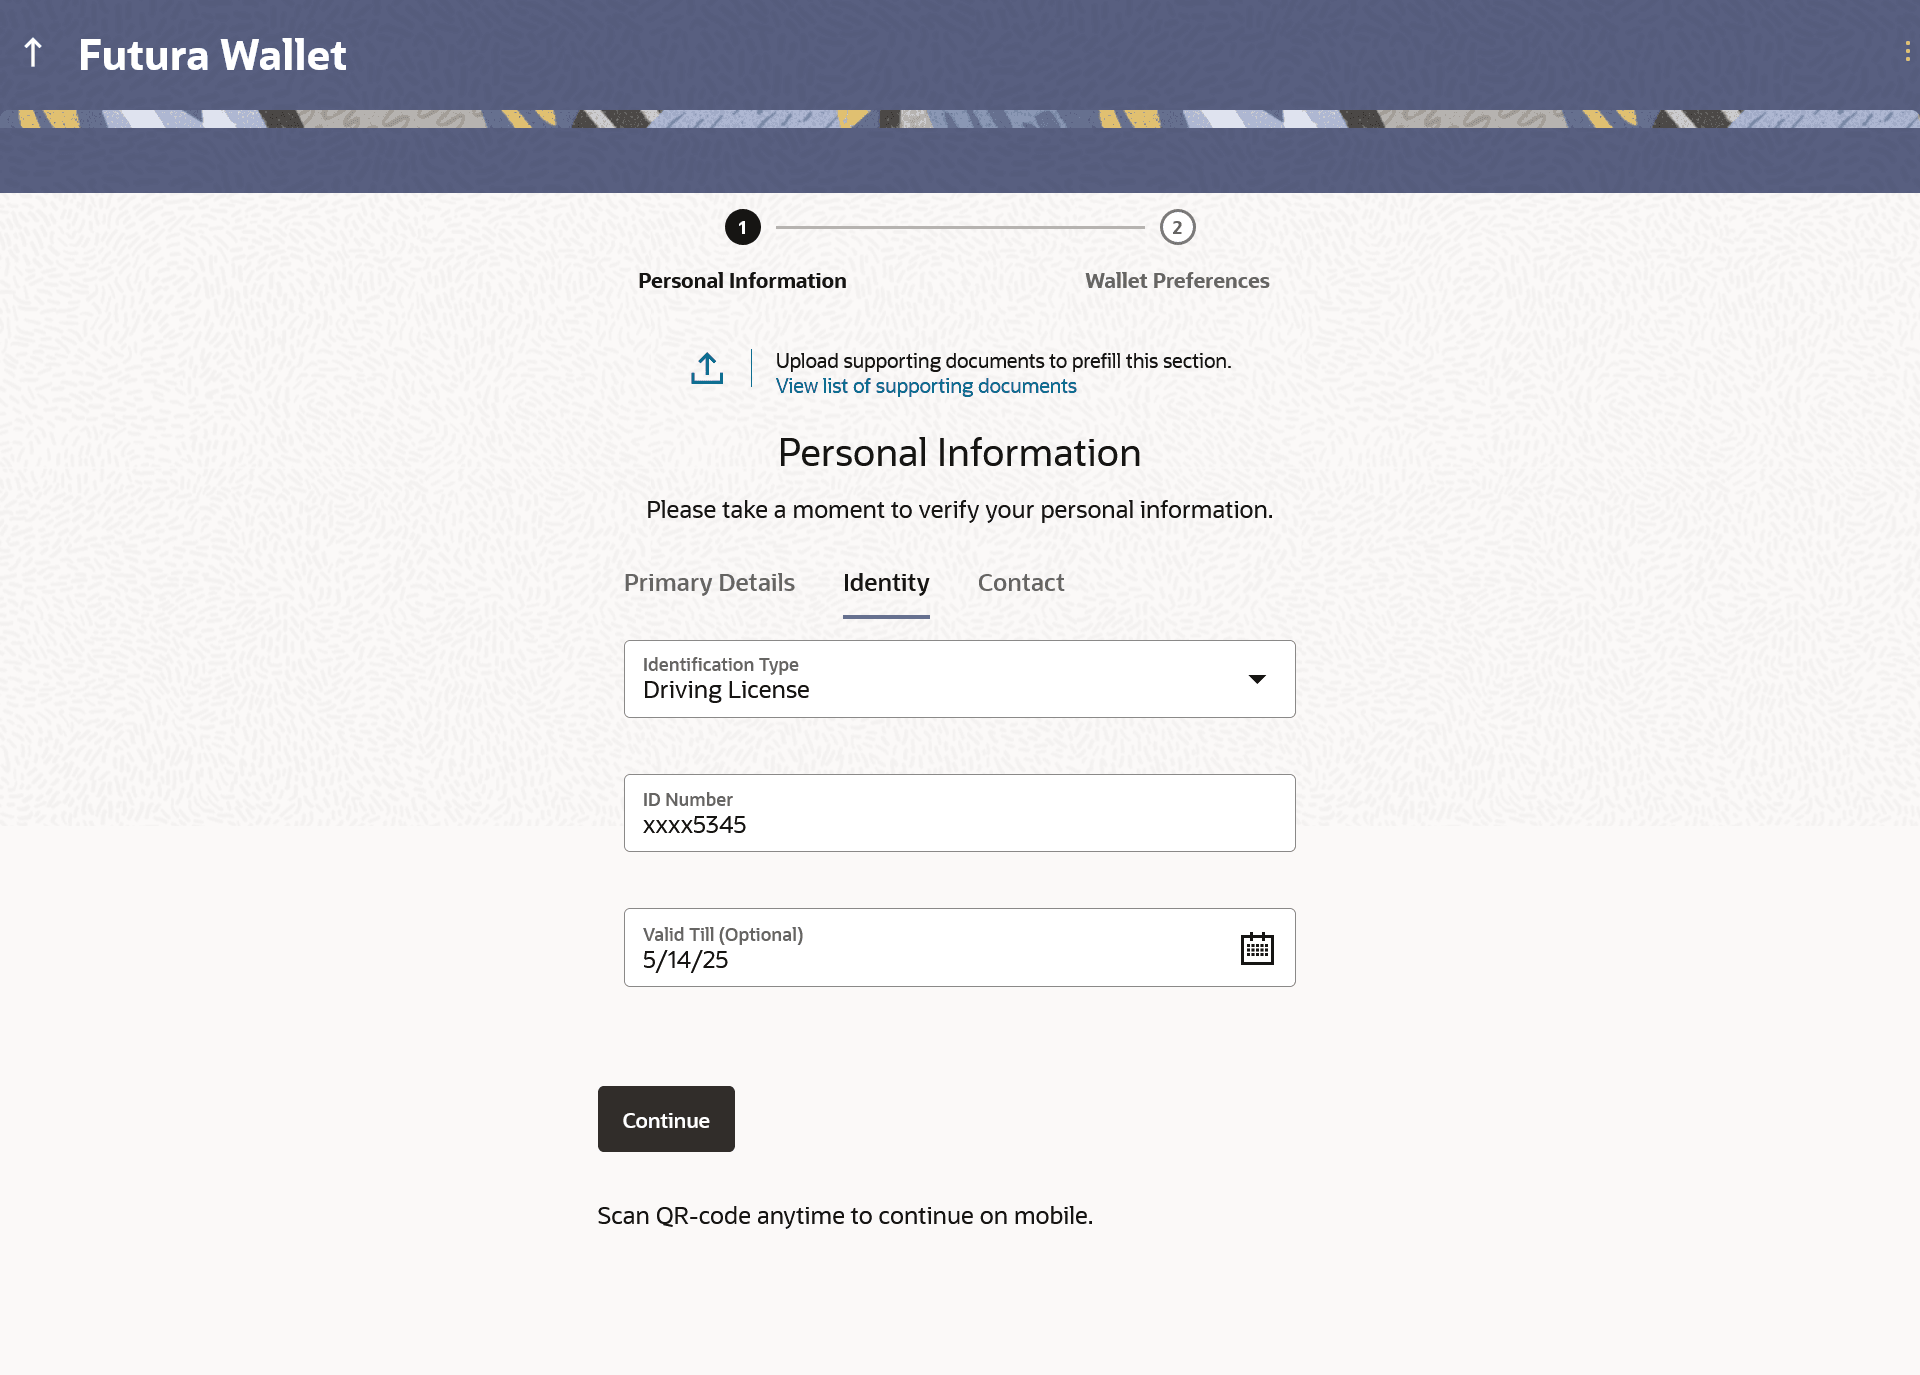
Task: Switch to the Contact tab
Action: click(1020, 583)
